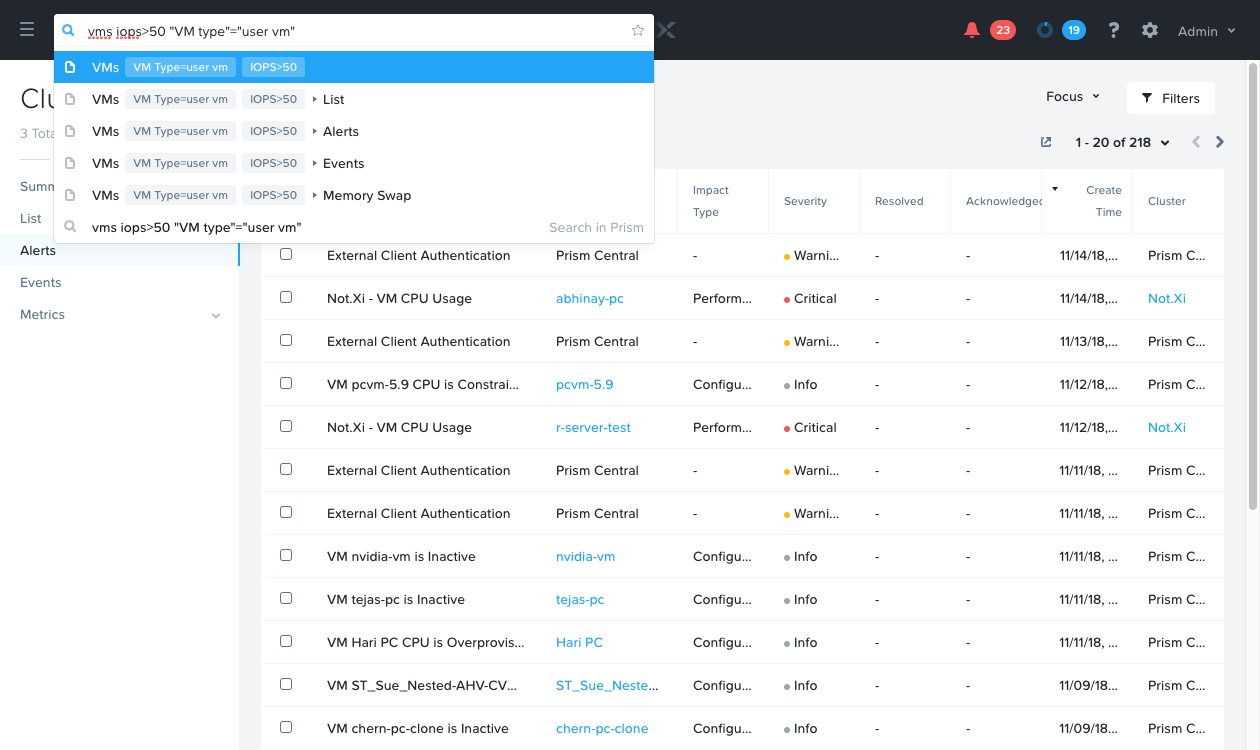Click into the search query field

click(355, 31)
